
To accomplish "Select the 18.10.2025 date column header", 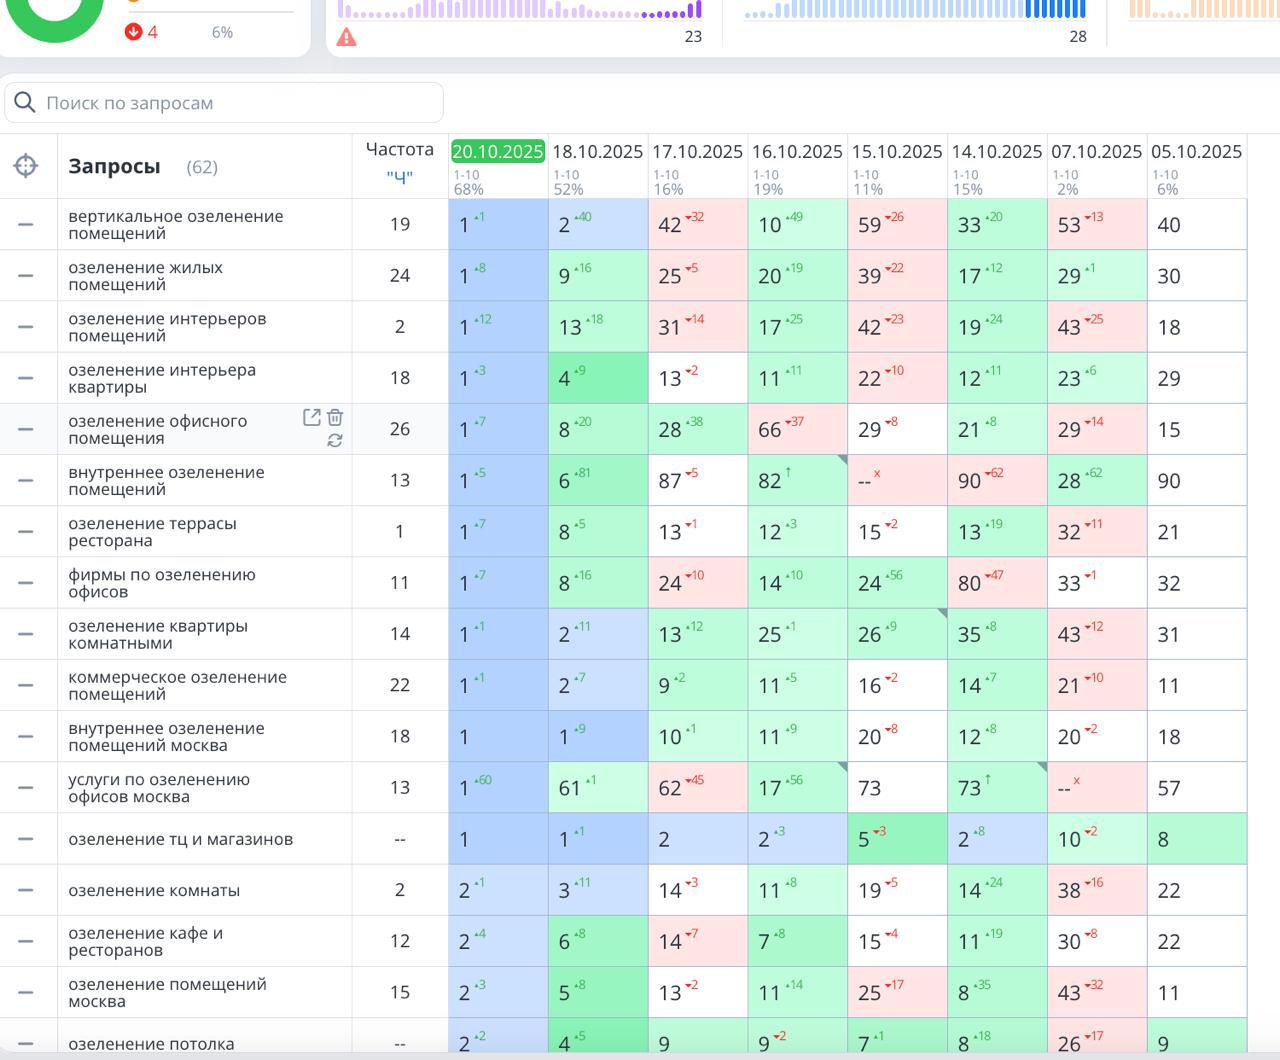I will pos(597,151).
